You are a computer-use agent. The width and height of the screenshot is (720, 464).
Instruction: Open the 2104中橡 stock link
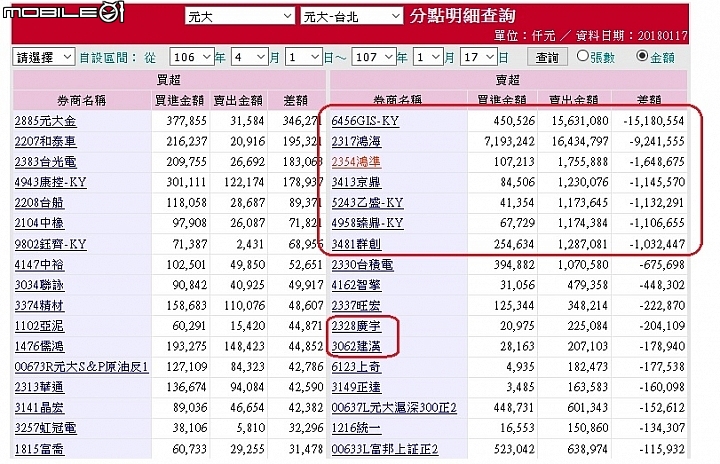point(39,223)
